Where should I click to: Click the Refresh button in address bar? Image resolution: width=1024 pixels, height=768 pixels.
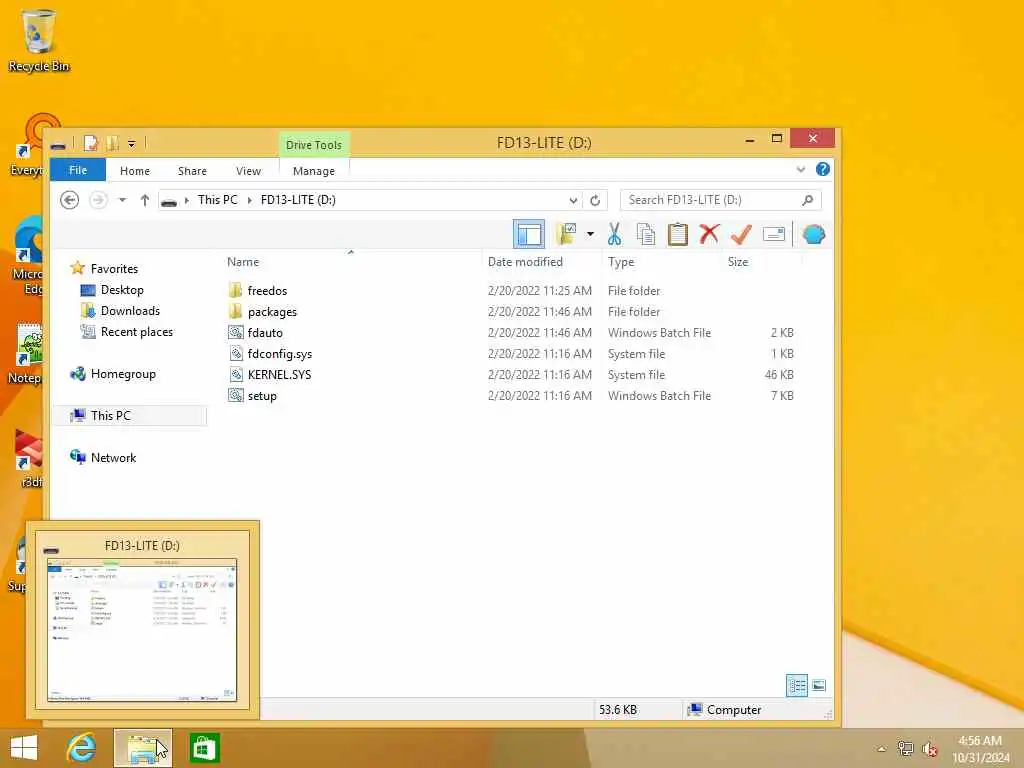(x=595, y=200)
